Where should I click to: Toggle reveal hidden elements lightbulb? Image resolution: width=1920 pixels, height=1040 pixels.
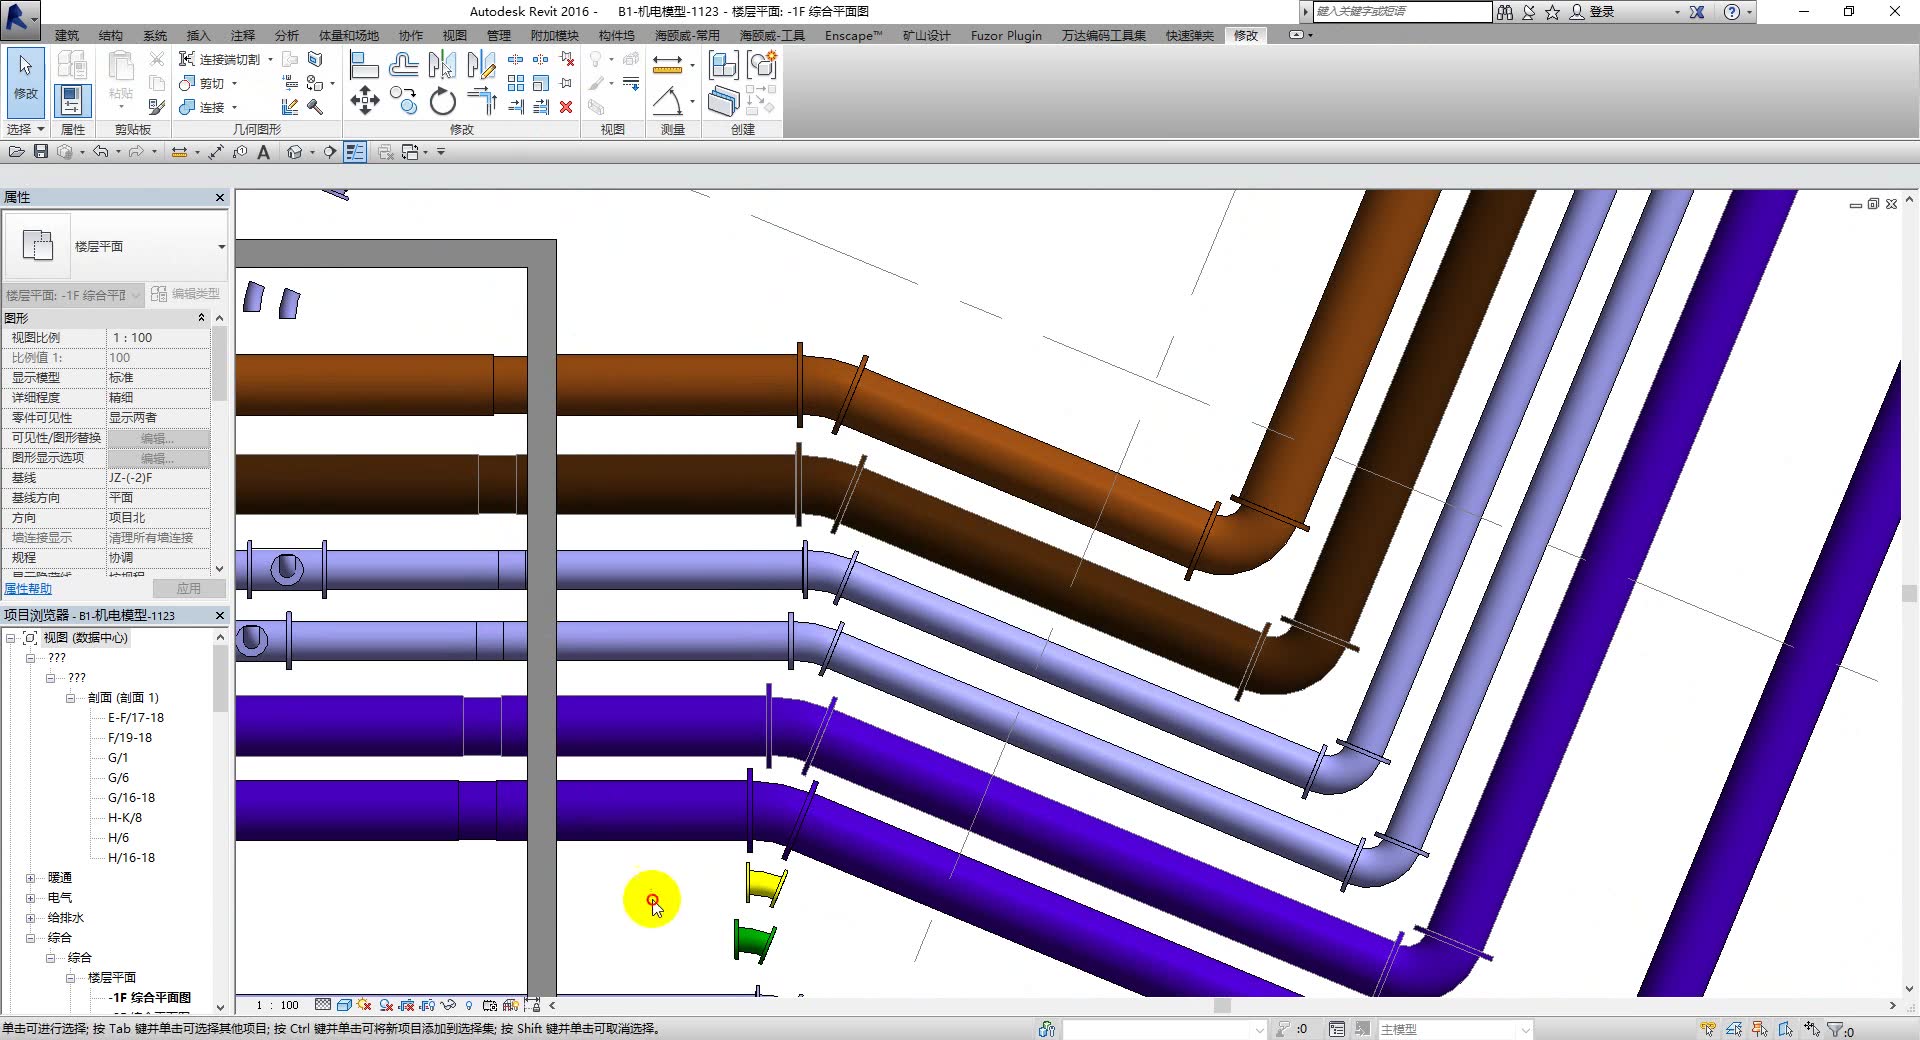tap(469, 1005)
